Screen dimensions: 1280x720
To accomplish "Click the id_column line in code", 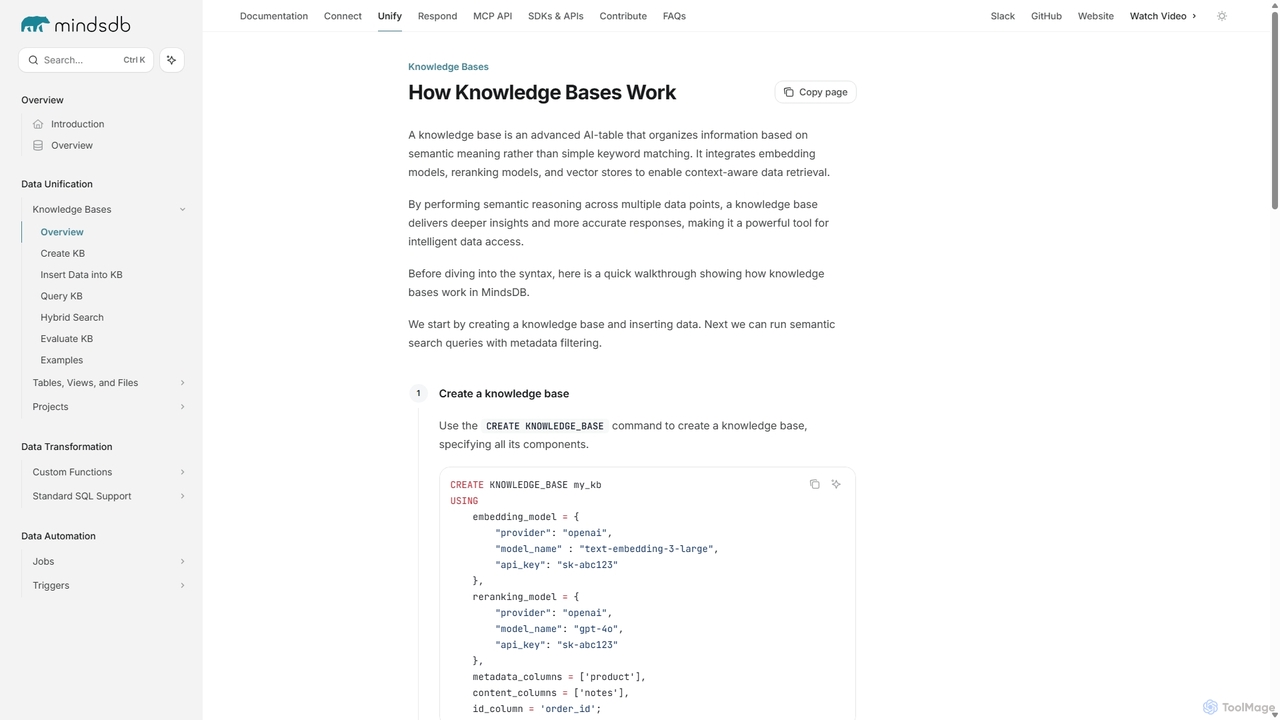I will [537, 709].
